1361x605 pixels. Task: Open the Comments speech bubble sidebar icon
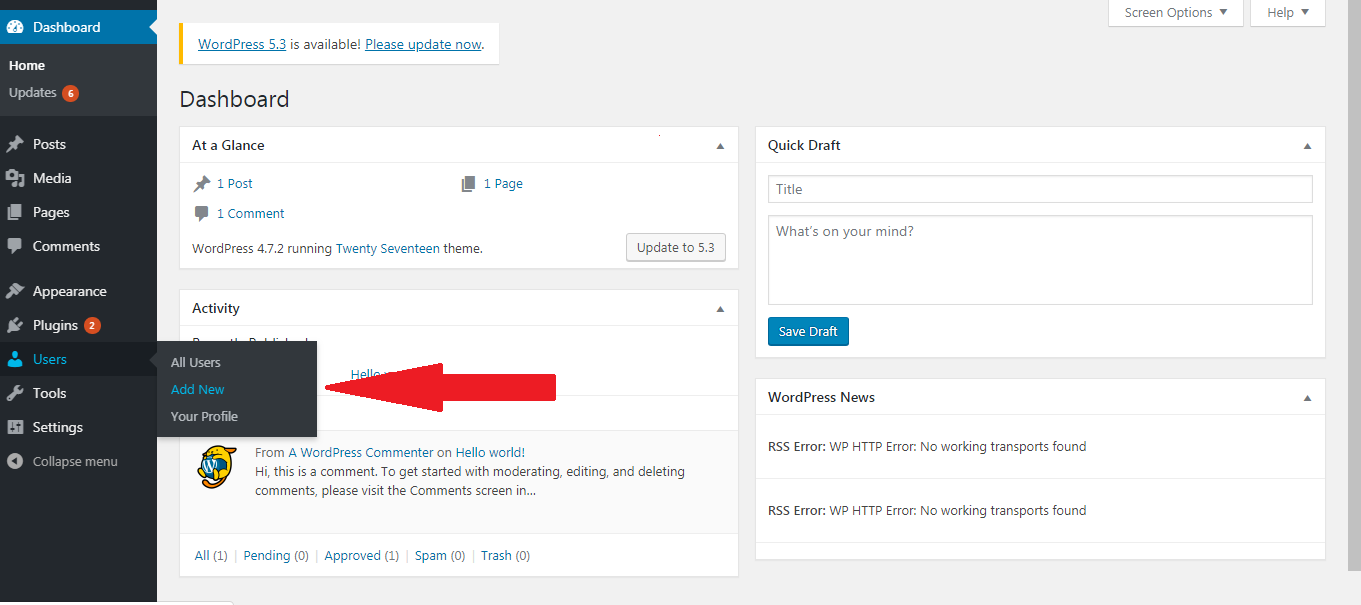point(15,246)
